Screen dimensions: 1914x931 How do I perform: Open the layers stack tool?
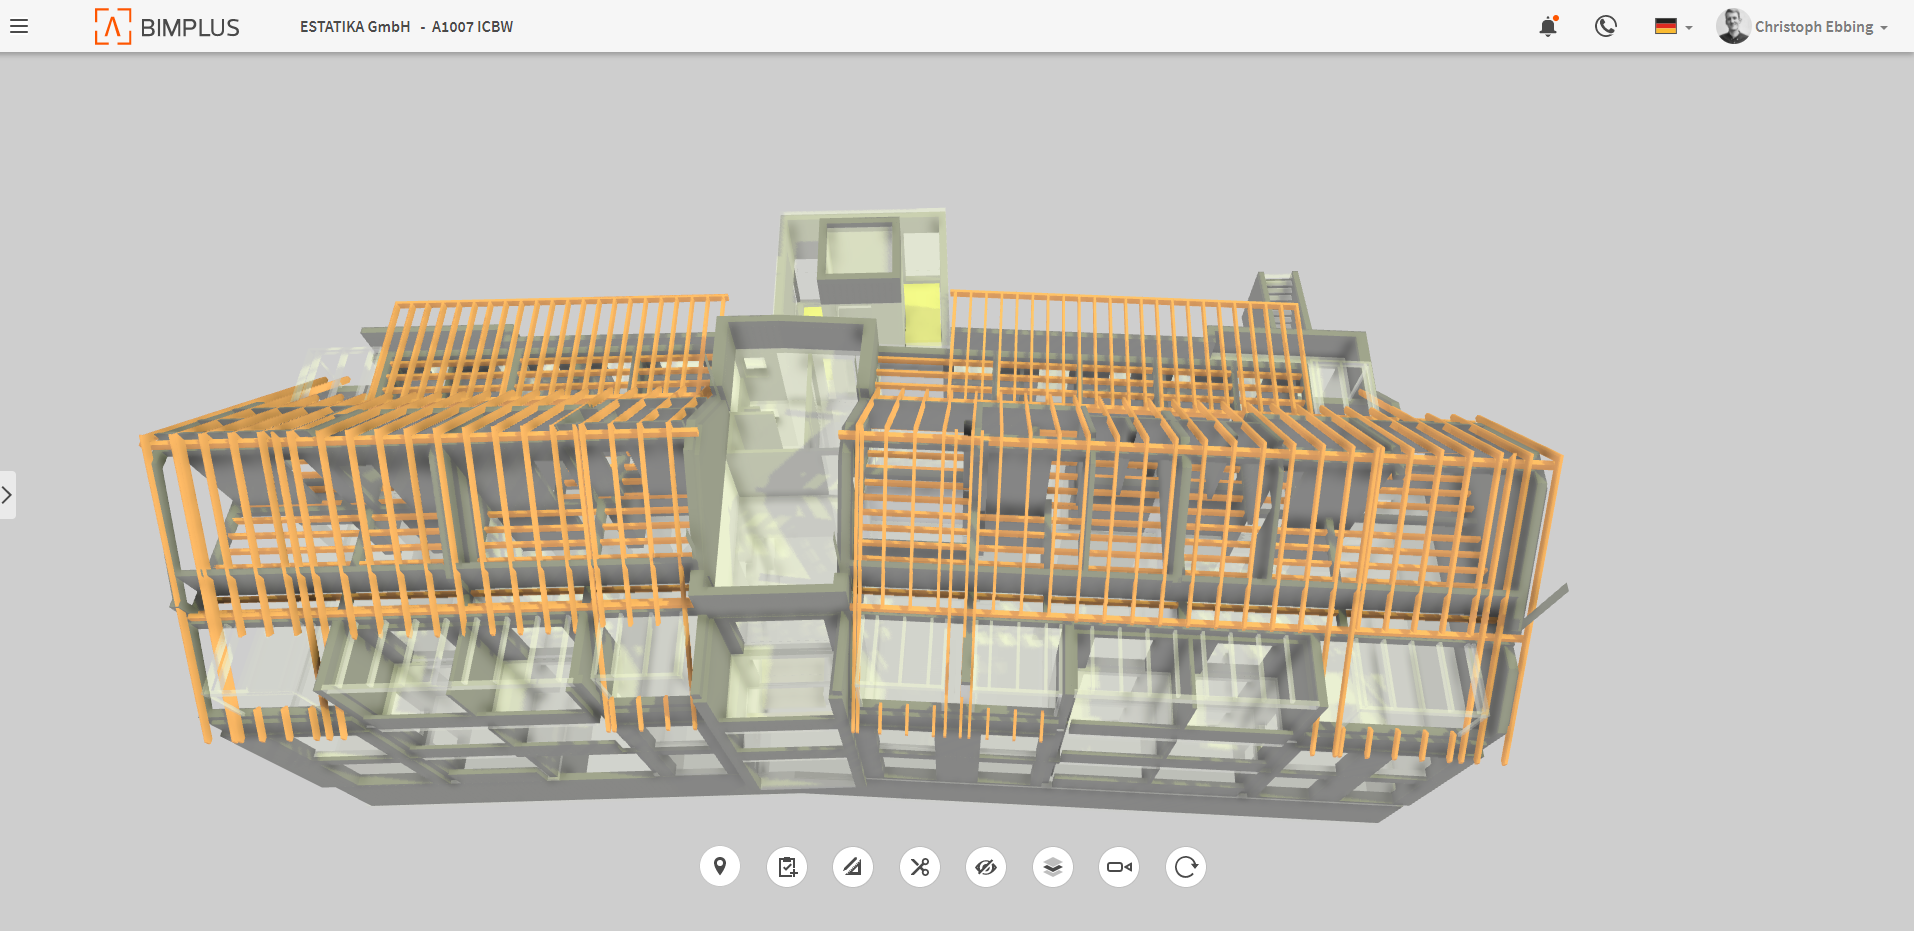pos(1053,867)
